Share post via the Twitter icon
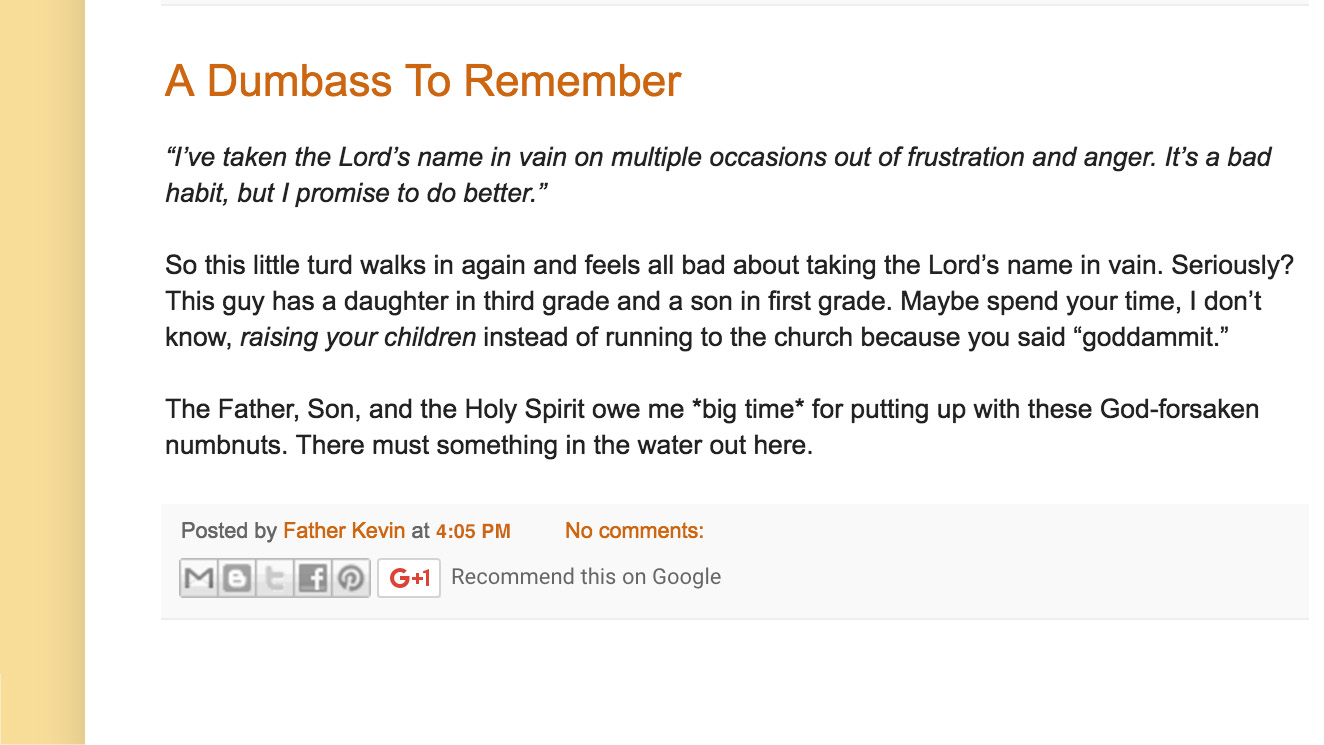1324x745 pixels. point(275,578)
